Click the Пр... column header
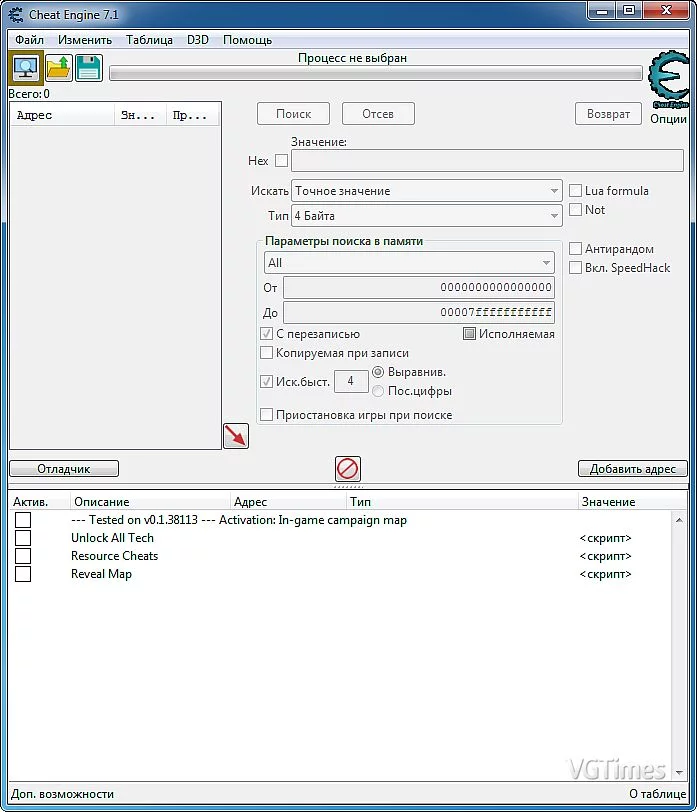 click(193, 115)
